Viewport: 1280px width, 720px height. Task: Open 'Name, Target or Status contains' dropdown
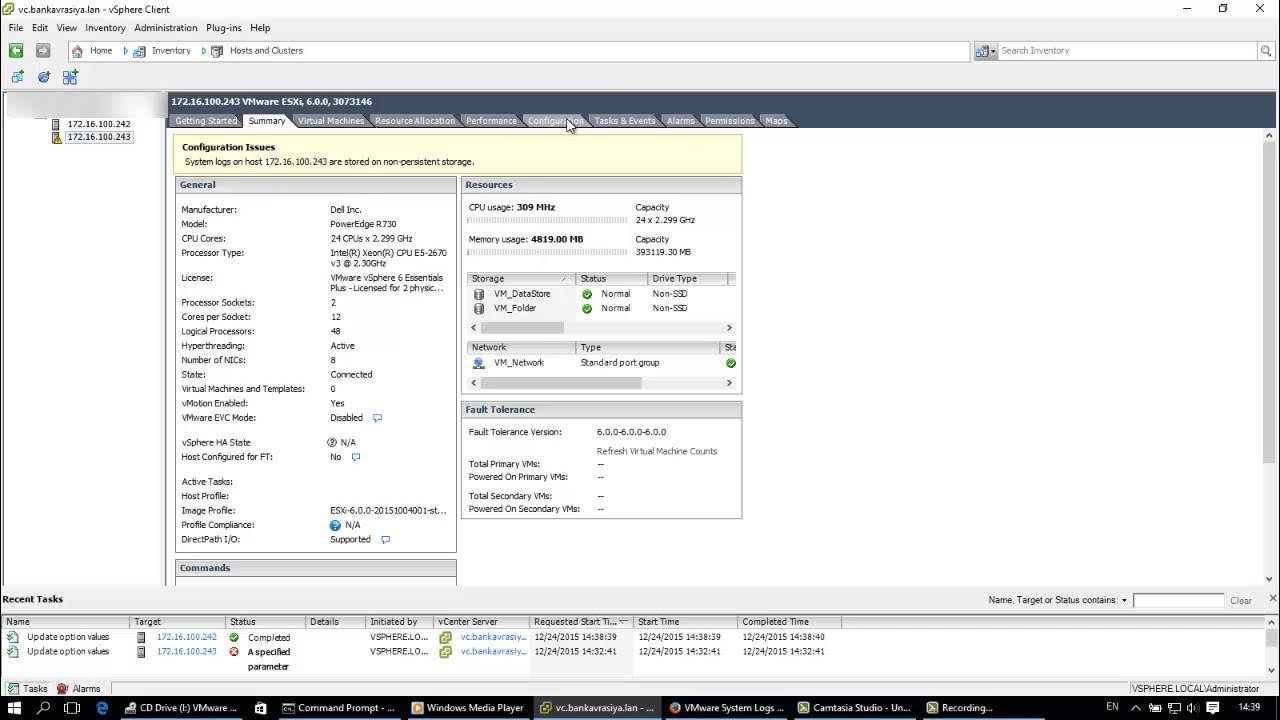(x=1124, y=601)
